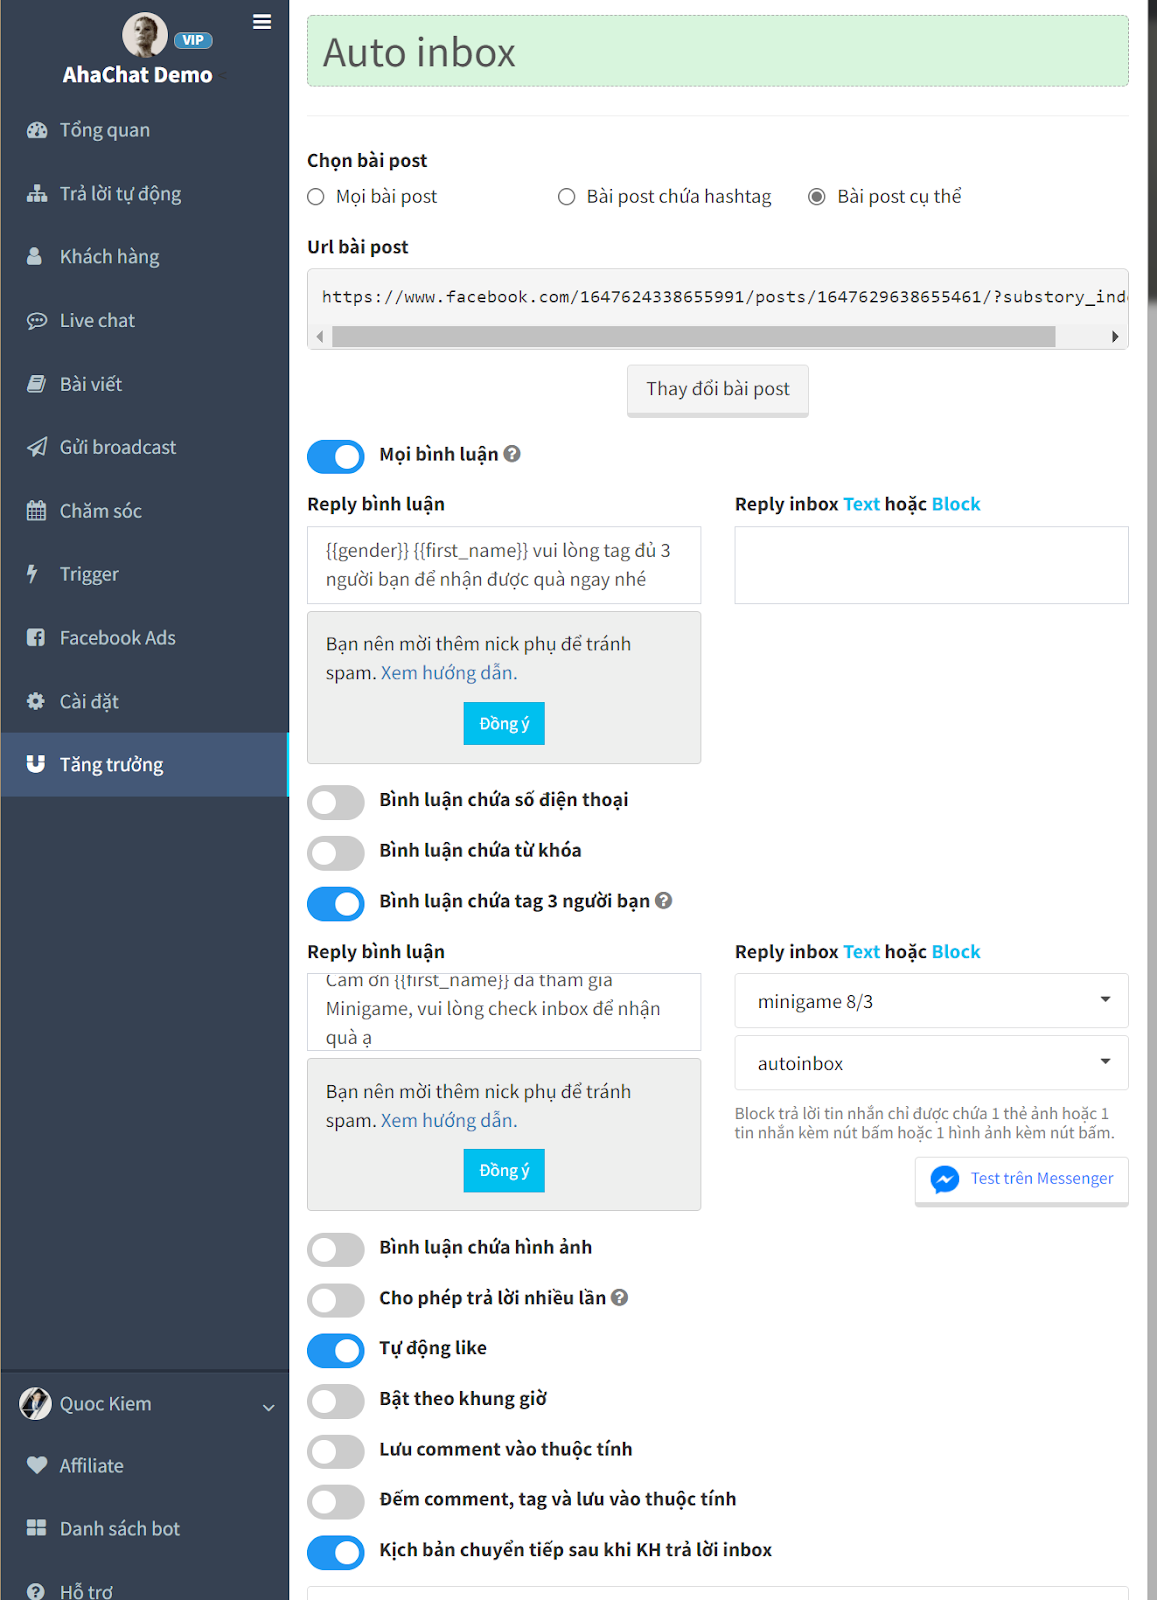Click the Minigame reply bình luận textbox

pyautogui.click(x=504, y=1012)
